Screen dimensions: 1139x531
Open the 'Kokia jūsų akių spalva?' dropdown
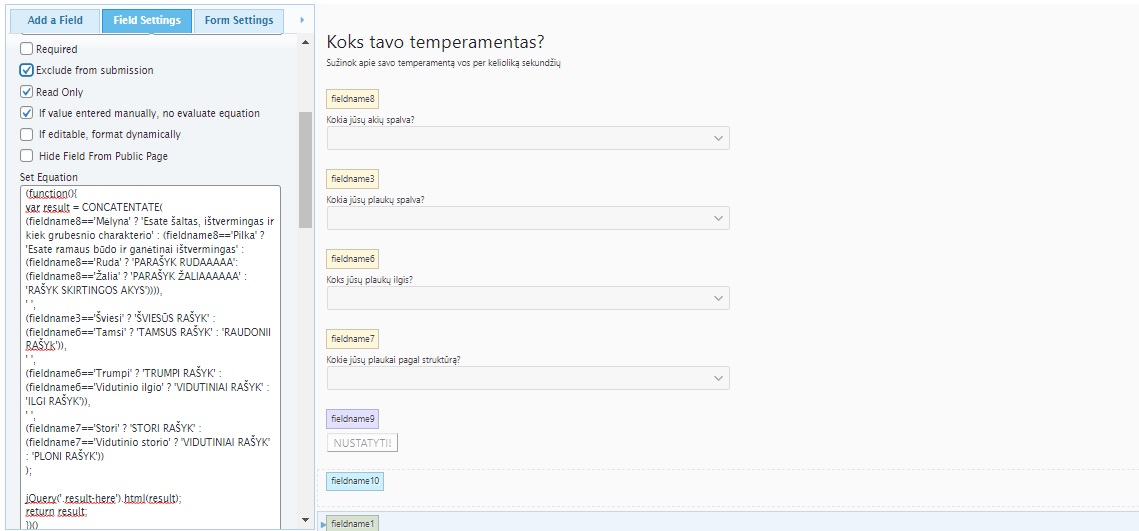point(528,138)
